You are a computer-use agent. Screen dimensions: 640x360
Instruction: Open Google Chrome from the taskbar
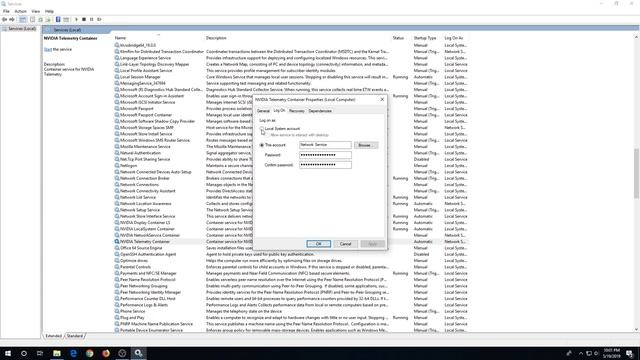tap(90, 353)
